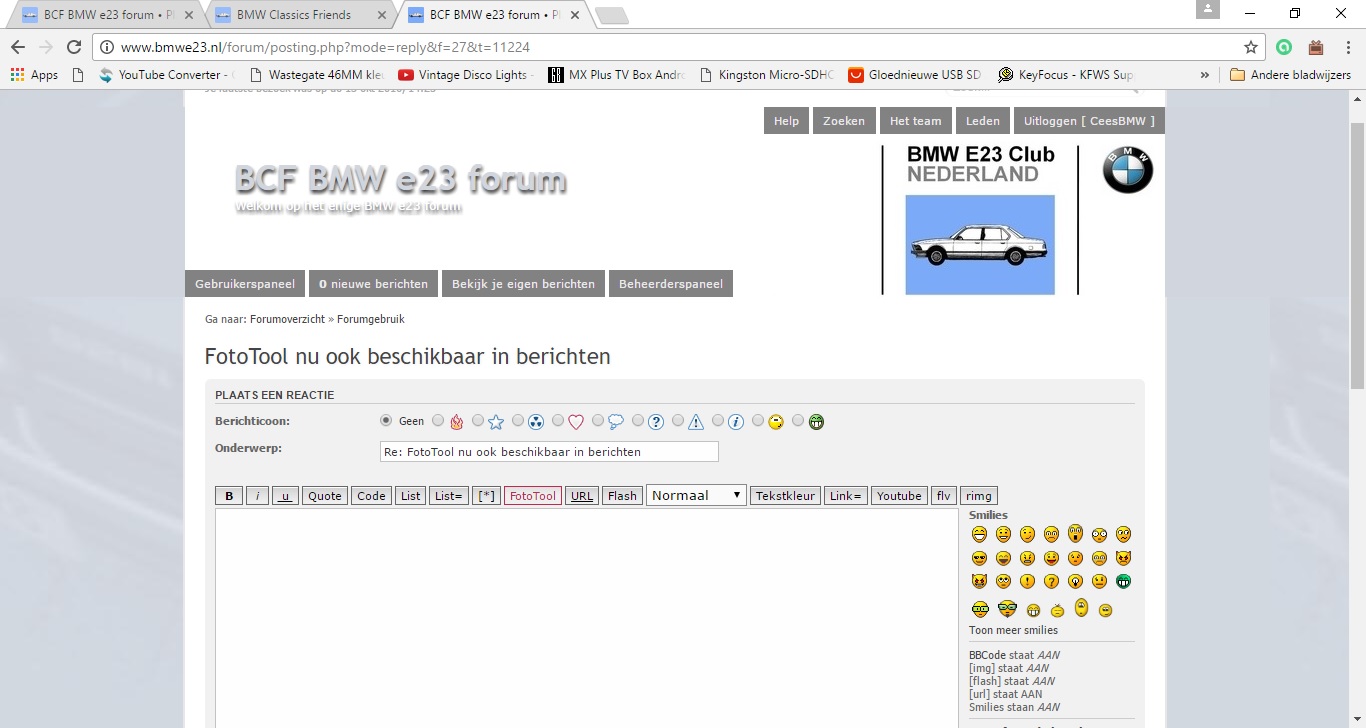Click the brown extension icon in the toolbar

(1316, 47)
